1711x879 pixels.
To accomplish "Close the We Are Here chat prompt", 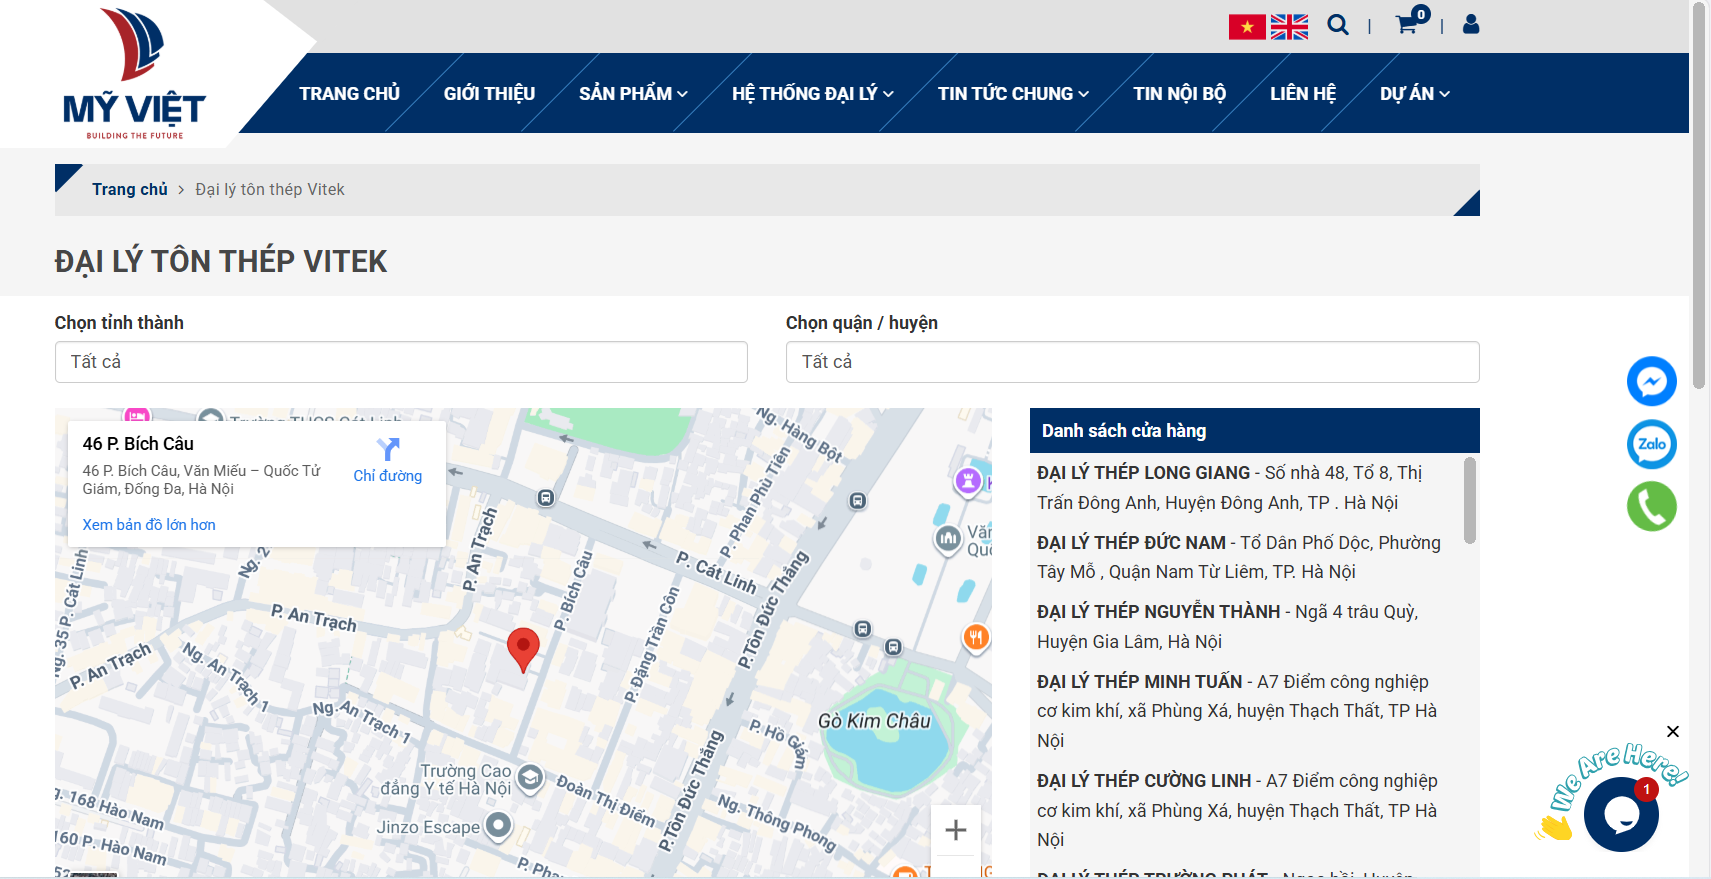I will pos(1673,732).
